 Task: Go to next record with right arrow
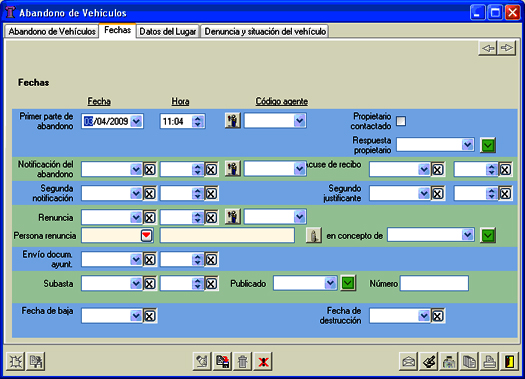(507, 48)
